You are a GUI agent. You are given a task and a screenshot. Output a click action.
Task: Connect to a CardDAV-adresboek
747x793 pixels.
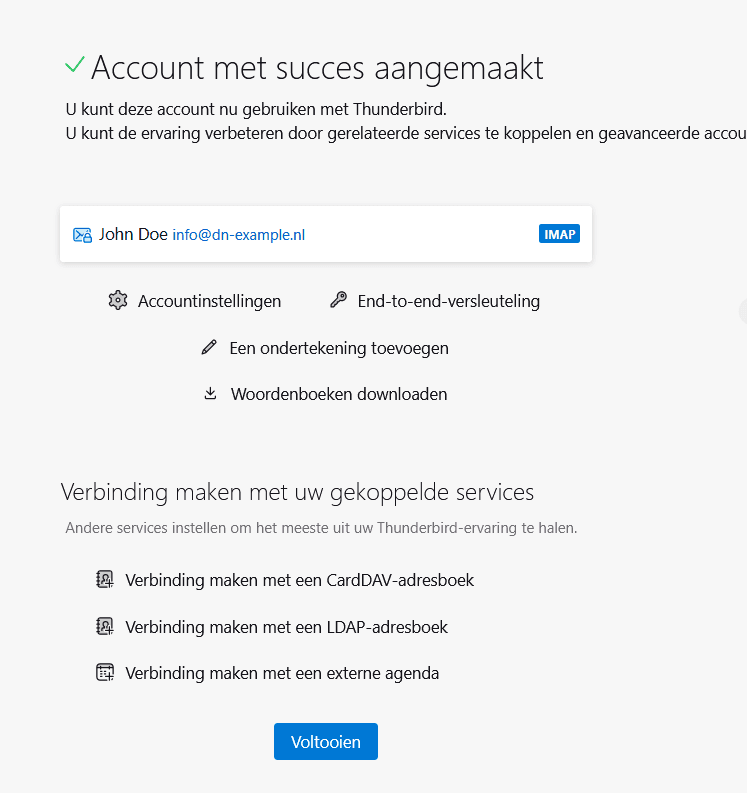pyautogui.click(x=299, y=580)
